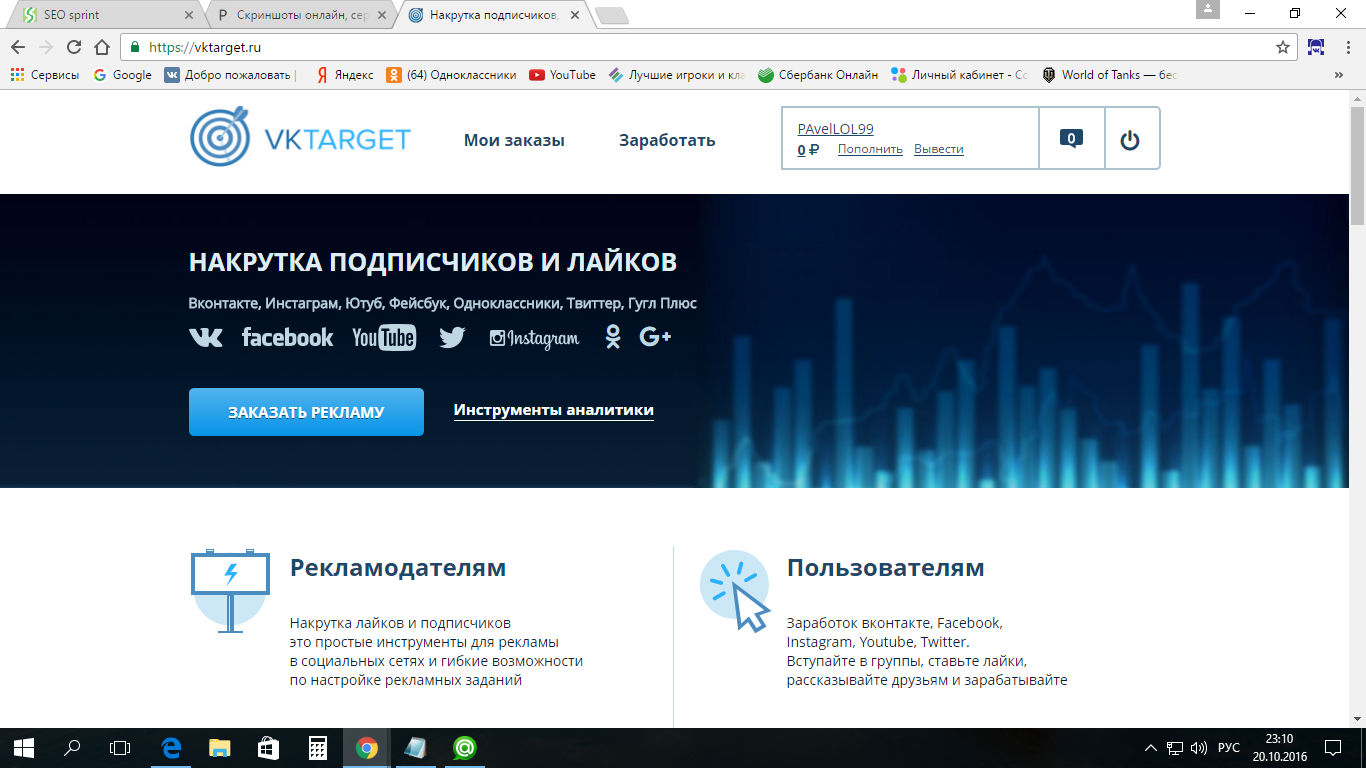Click Рекламодателям heading
Image resolution: width=1366 pixels, height=768 pixels.
(398, 568)
